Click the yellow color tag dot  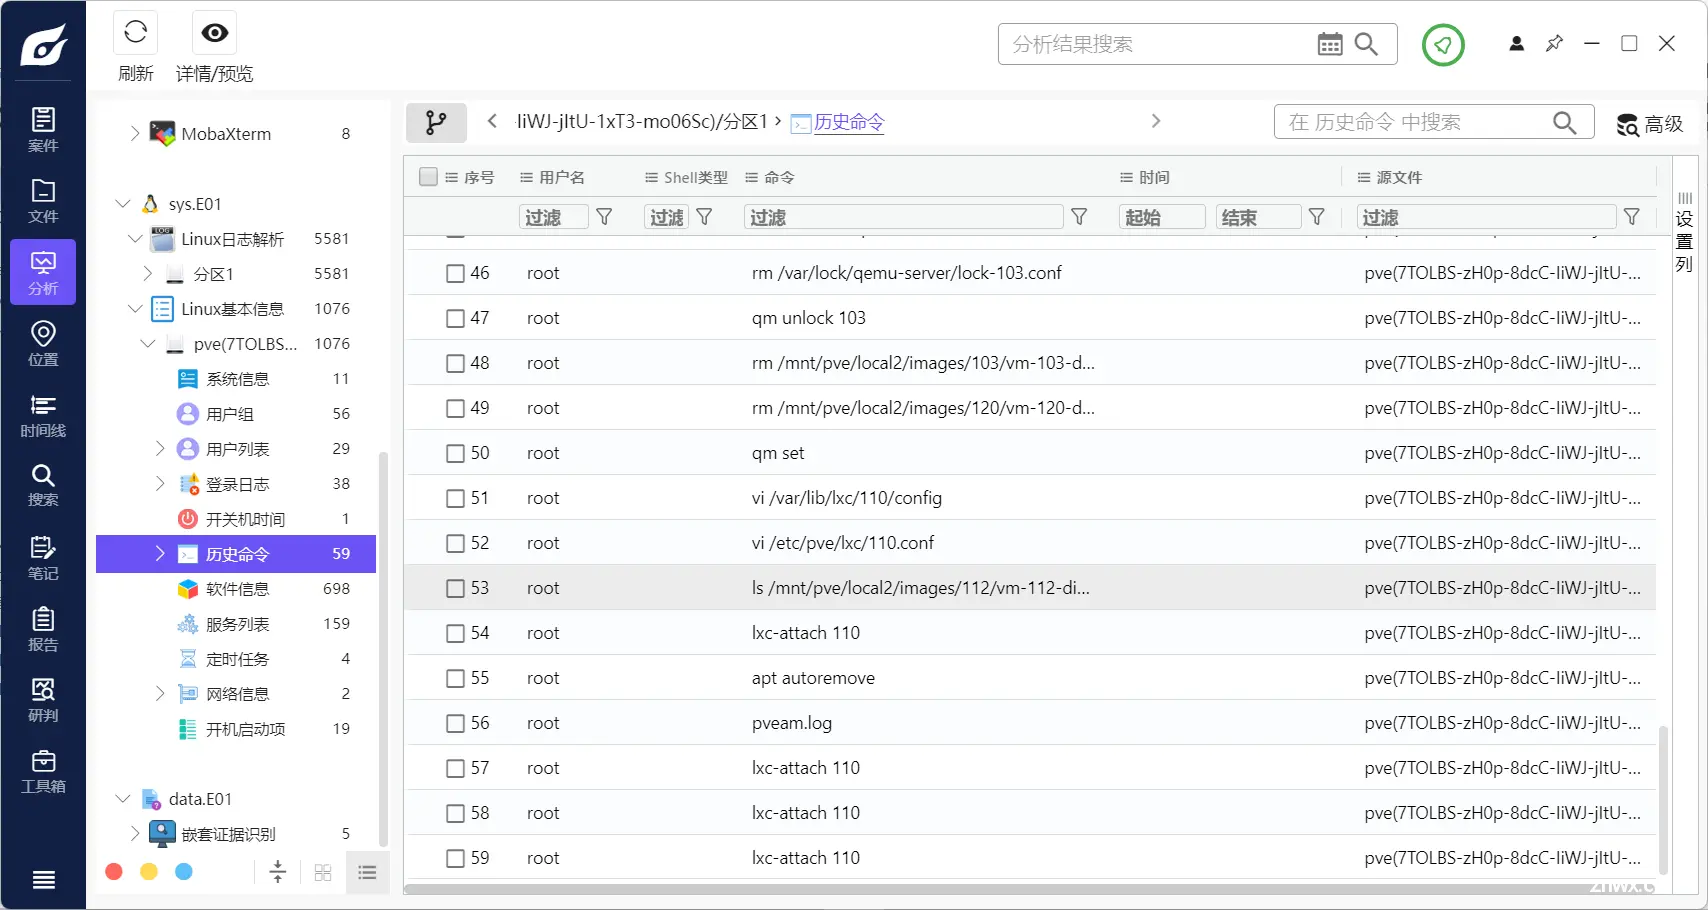149,872
